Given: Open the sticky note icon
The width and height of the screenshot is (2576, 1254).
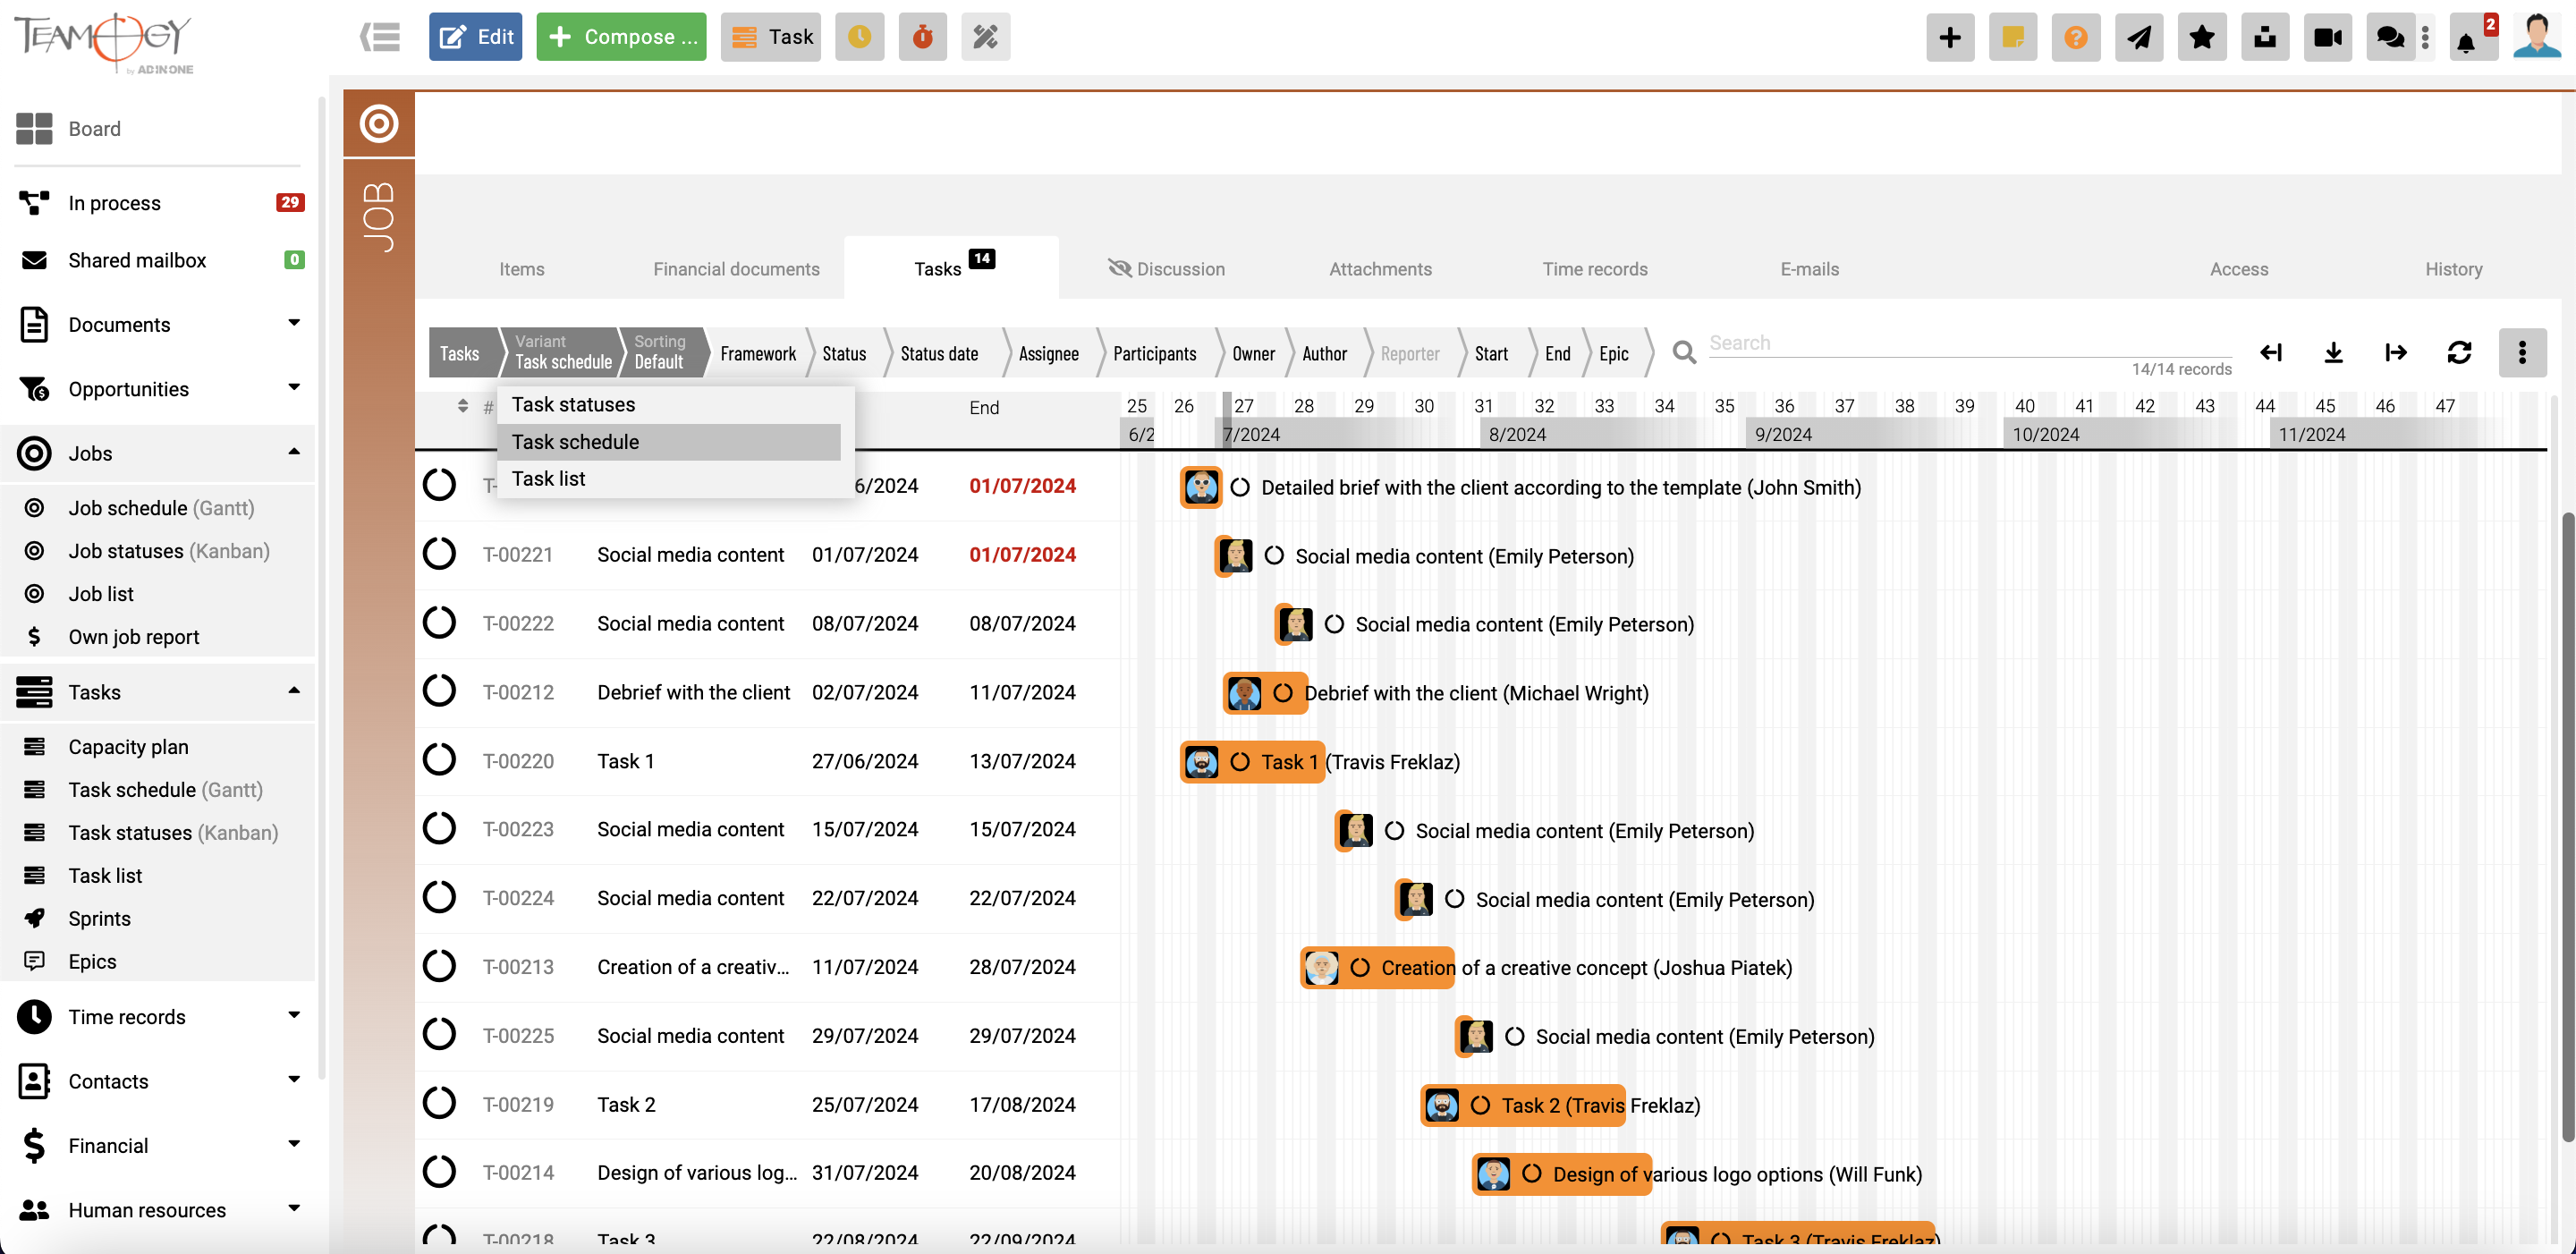Looking at the screenshot, I should pos(2013,37).
